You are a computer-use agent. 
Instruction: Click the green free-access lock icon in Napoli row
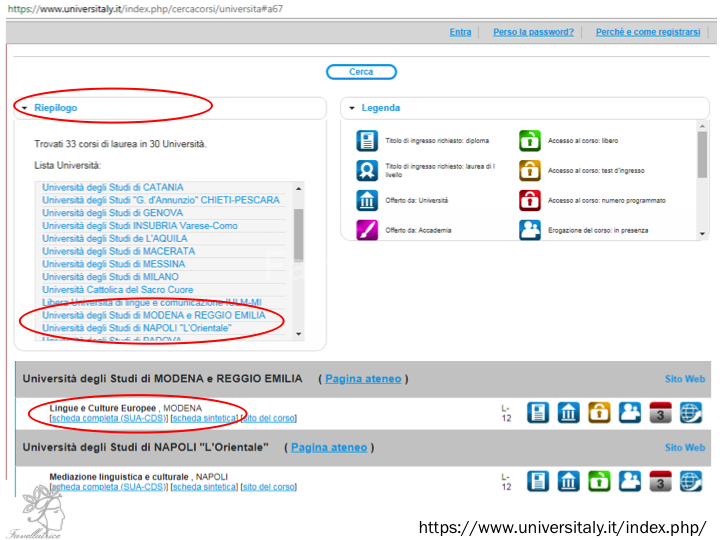pos(599,481)
